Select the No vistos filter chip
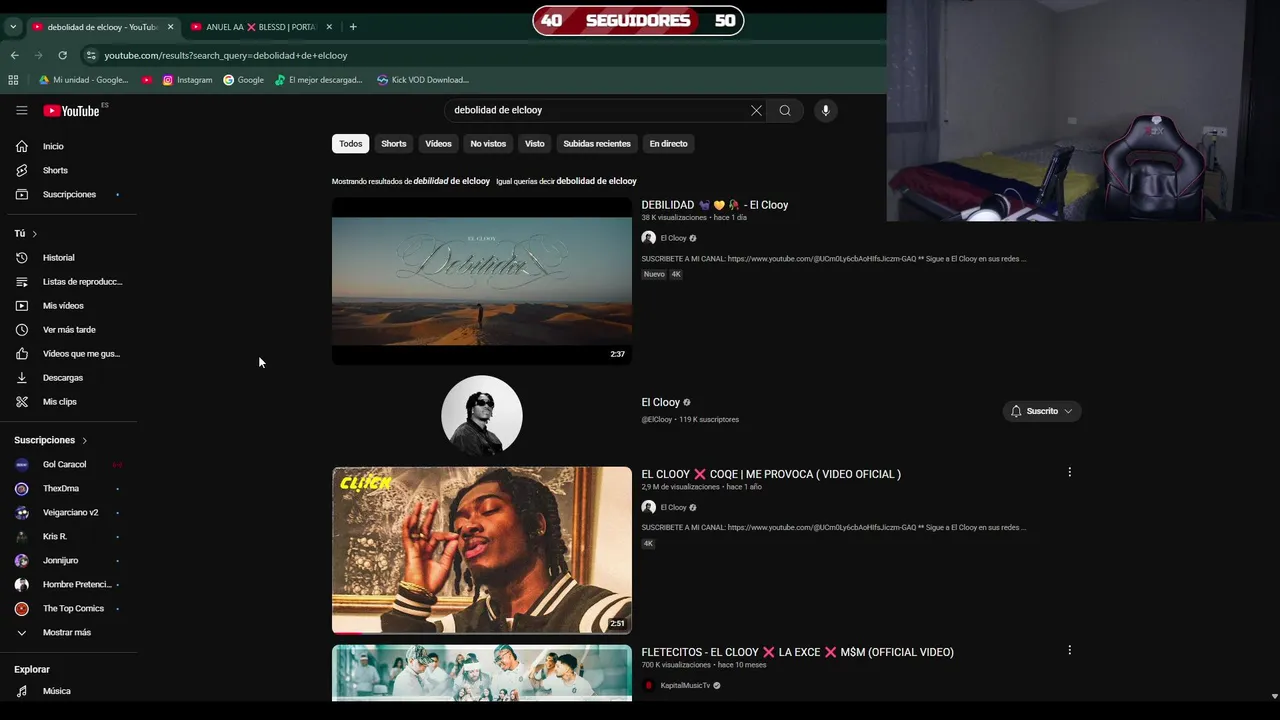Viewport: 1280px width, 720px height. point(488,144)
